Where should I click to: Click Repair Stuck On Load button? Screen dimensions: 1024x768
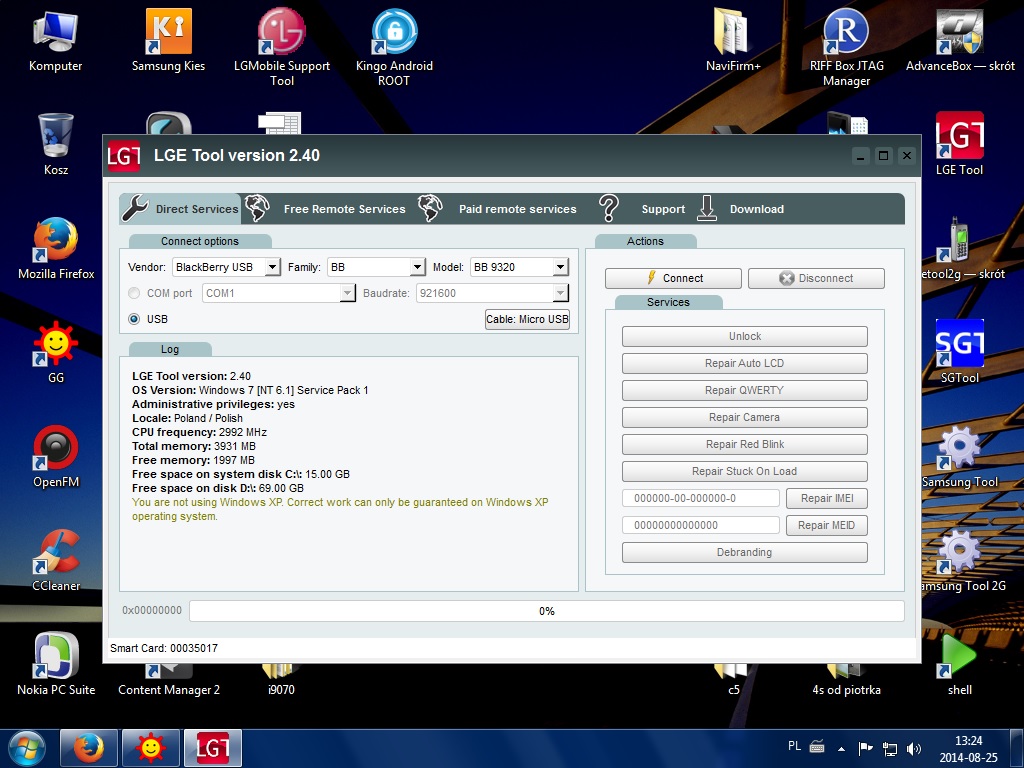[x=744, y=472]
